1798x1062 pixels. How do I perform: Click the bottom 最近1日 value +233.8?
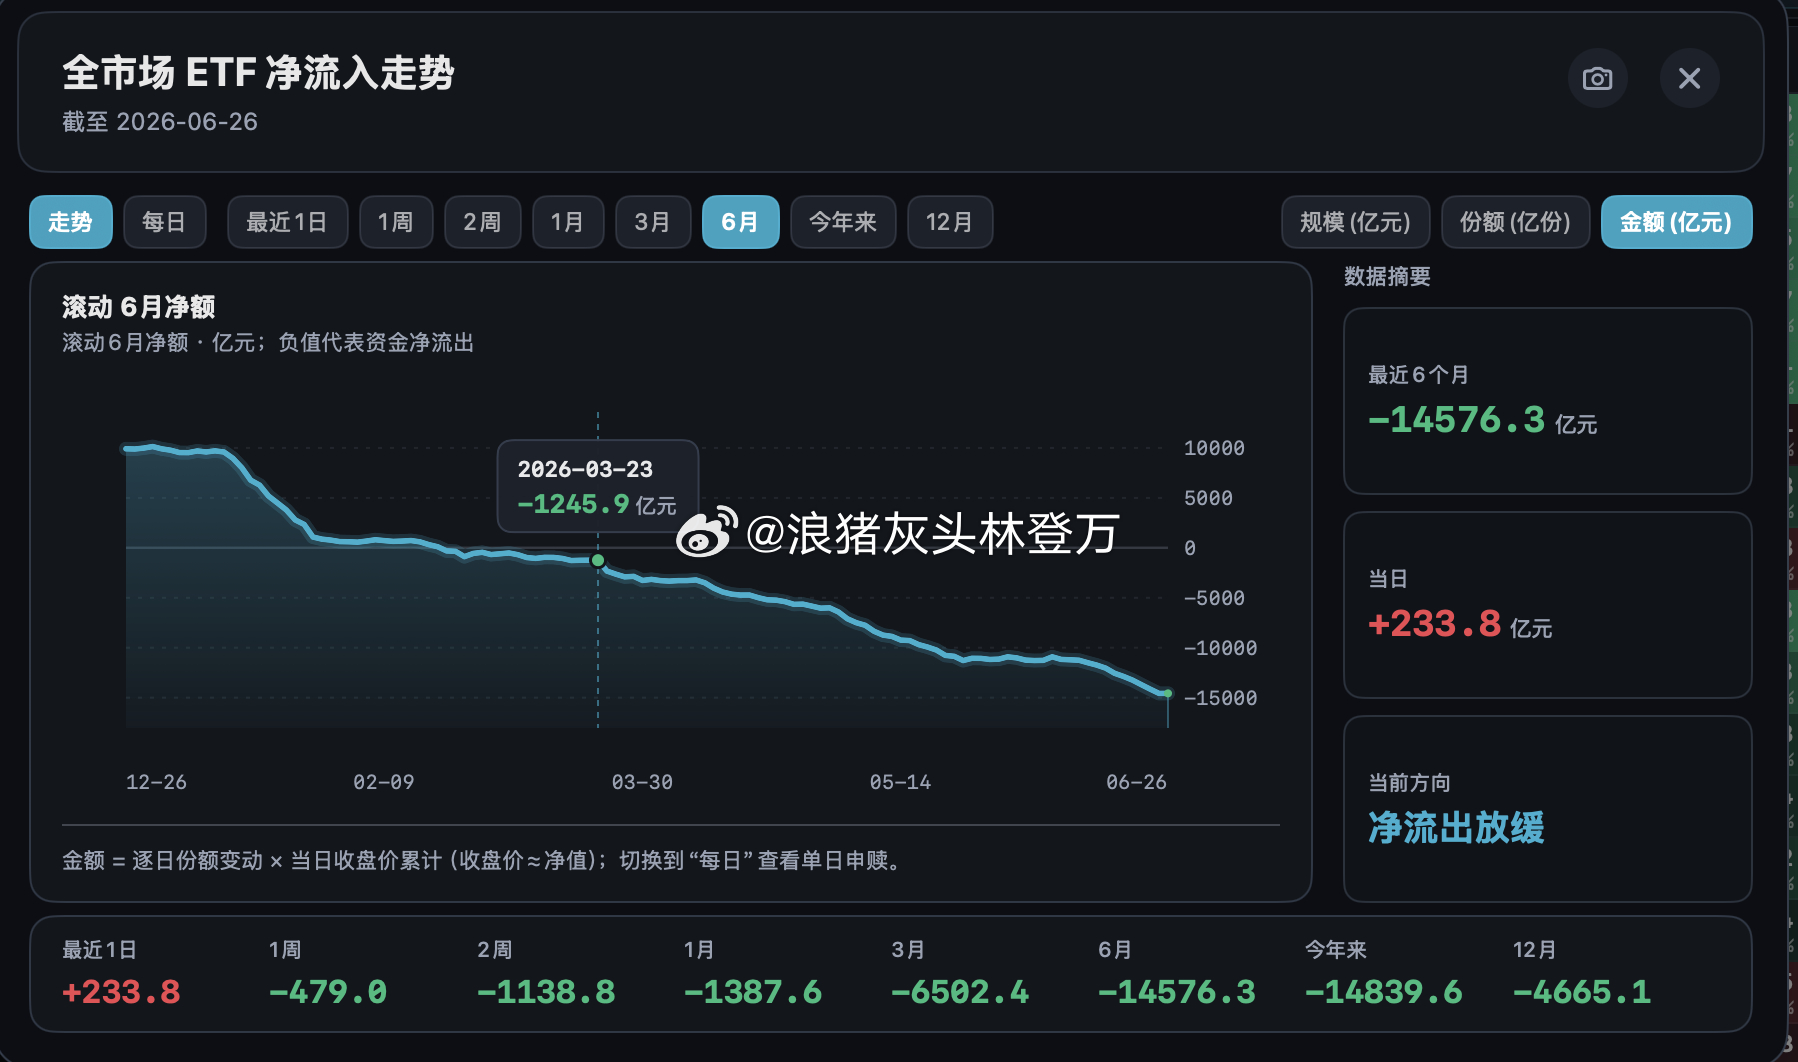pos(121,992)
